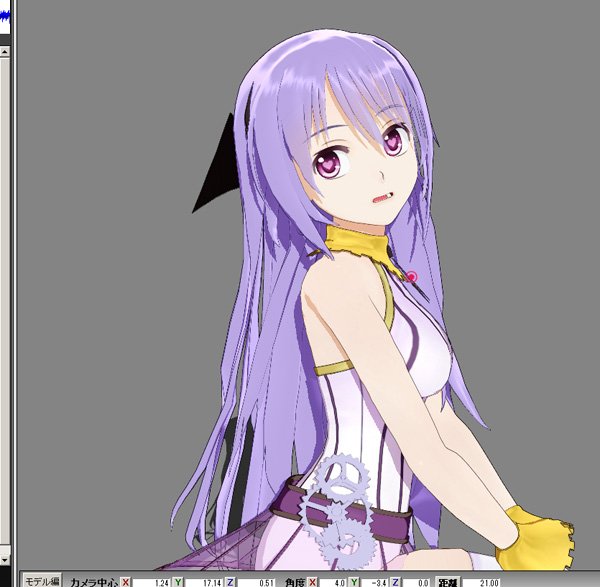Viewport: 600px width, 587px height.
Task: Click the left panel scrollbar up arrow
Action: click(x=5, y=52)
